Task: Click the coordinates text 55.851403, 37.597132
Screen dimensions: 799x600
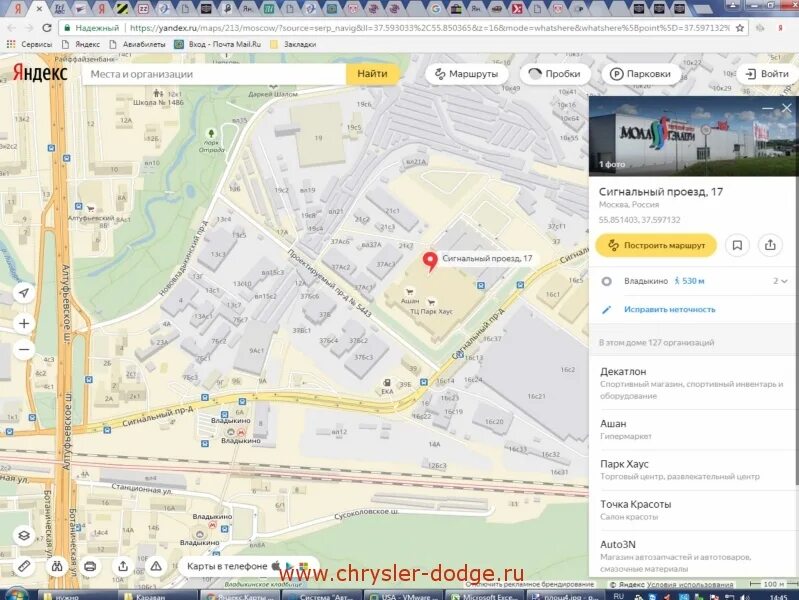Action: point(639,220)
